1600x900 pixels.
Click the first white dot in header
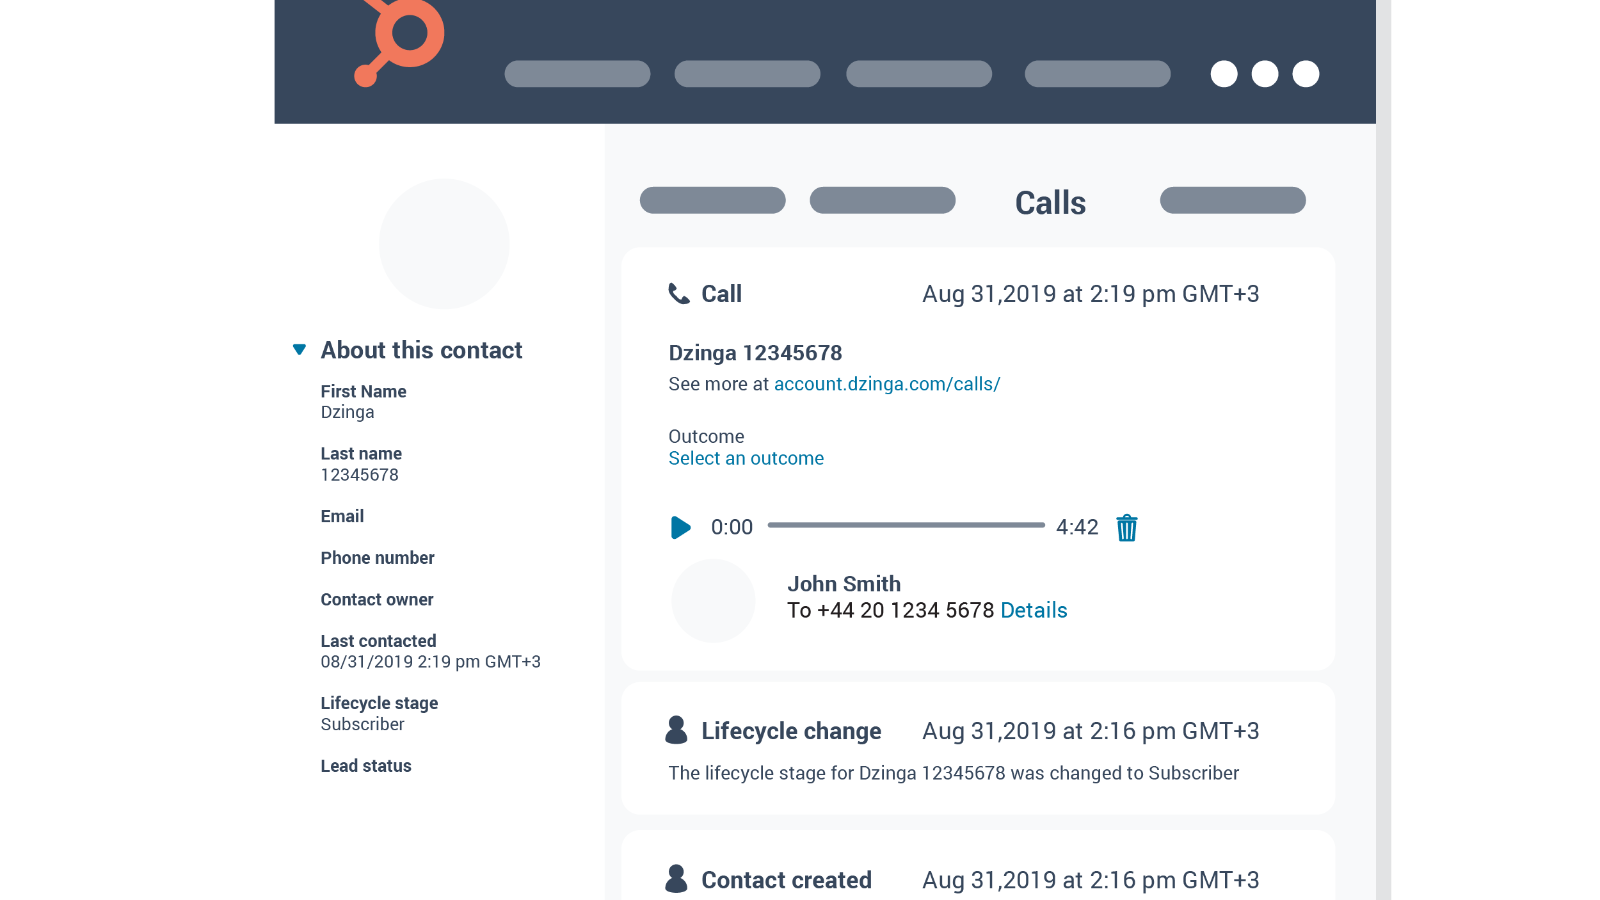point(1224,74)
